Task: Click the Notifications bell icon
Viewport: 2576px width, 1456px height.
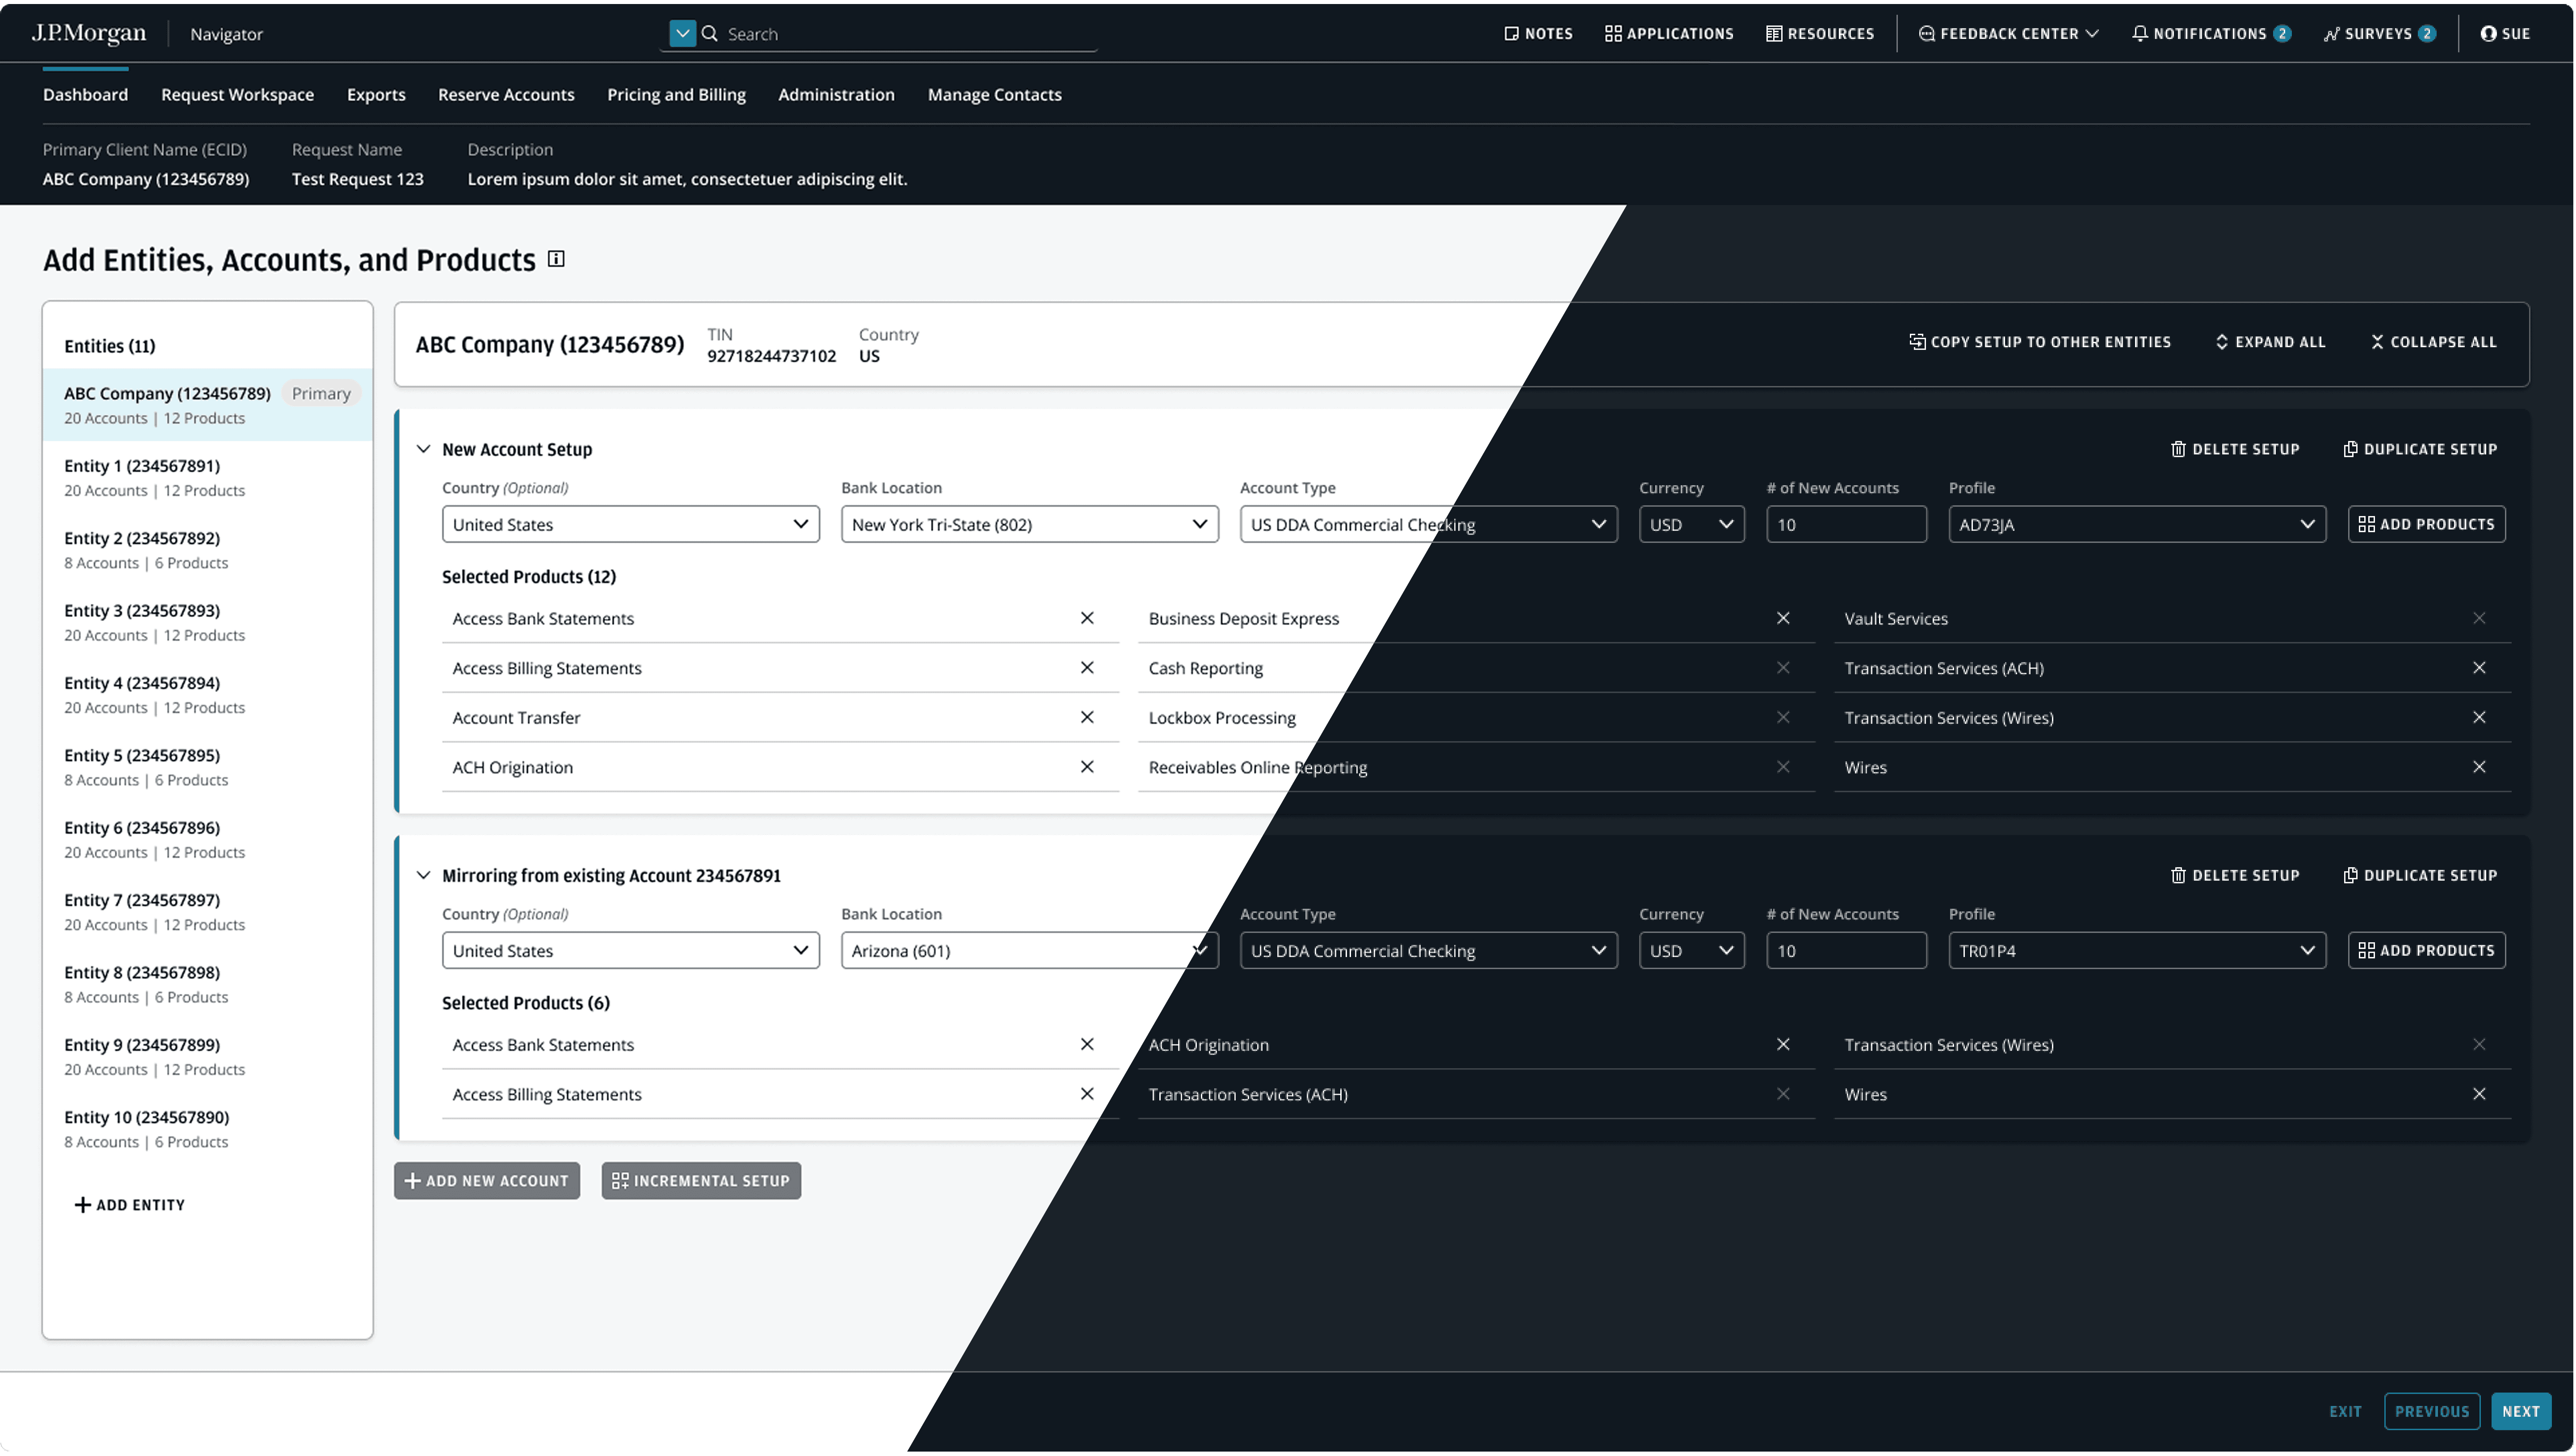Action: tap(2139, 34)
